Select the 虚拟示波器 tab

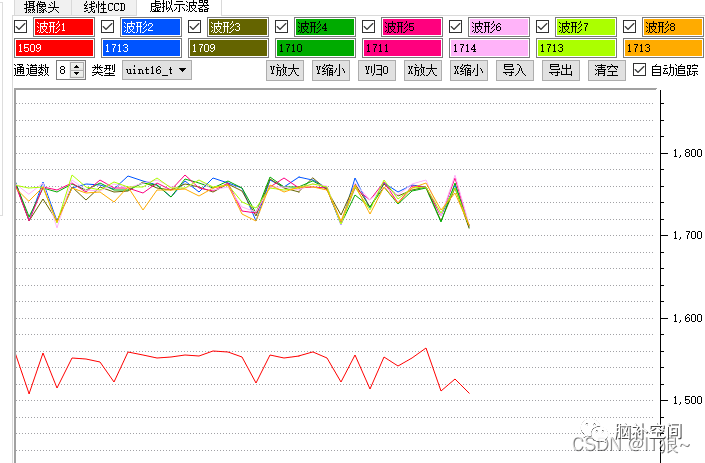pos(179,6)
